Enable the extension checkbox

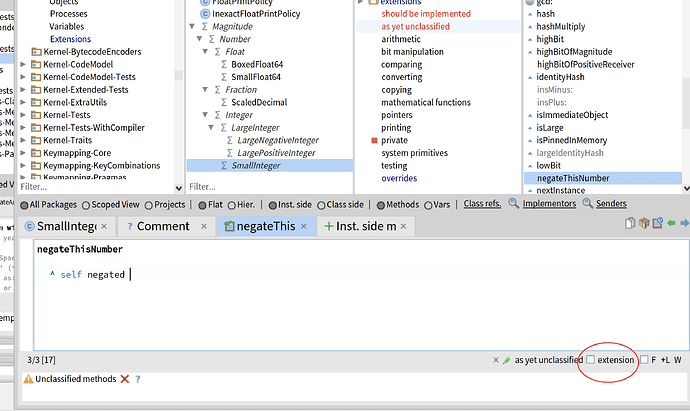(591, 360)
